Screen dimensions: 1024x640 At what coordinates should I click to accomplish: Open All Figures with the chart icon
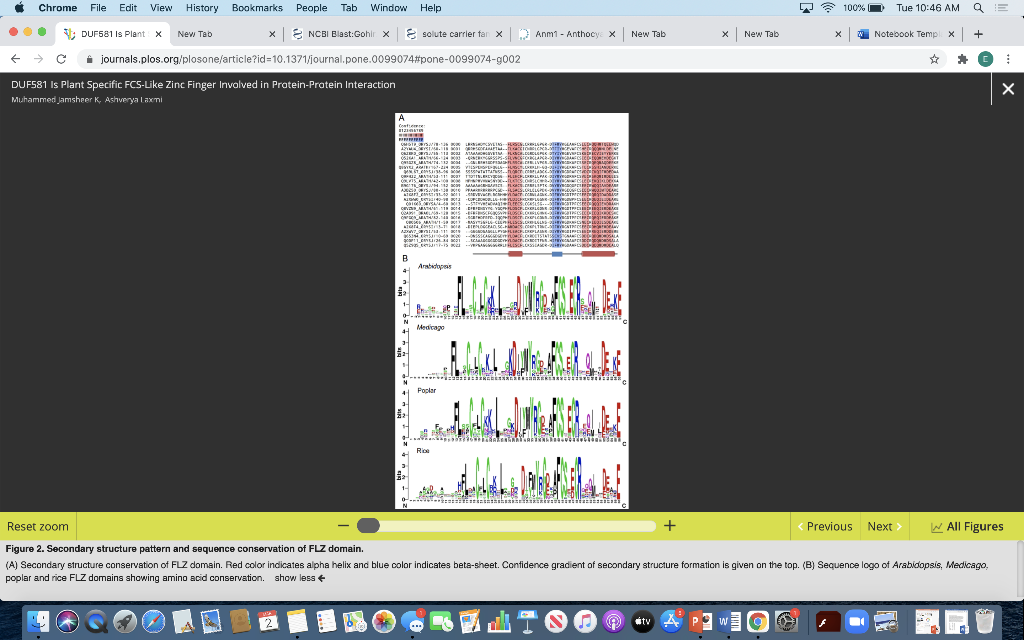tap(965, 526)
